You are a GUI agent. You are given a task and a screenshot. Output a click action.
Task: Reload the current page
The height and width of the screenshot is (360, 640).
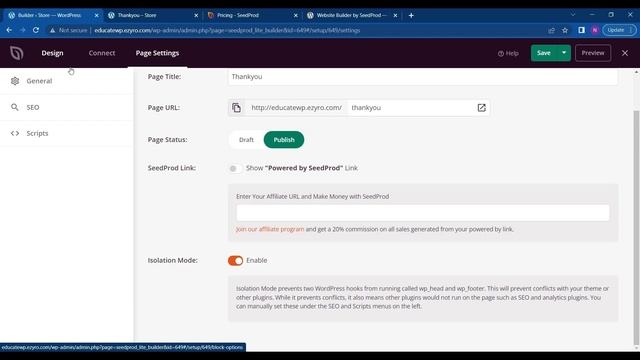click(x=36, y=30)
